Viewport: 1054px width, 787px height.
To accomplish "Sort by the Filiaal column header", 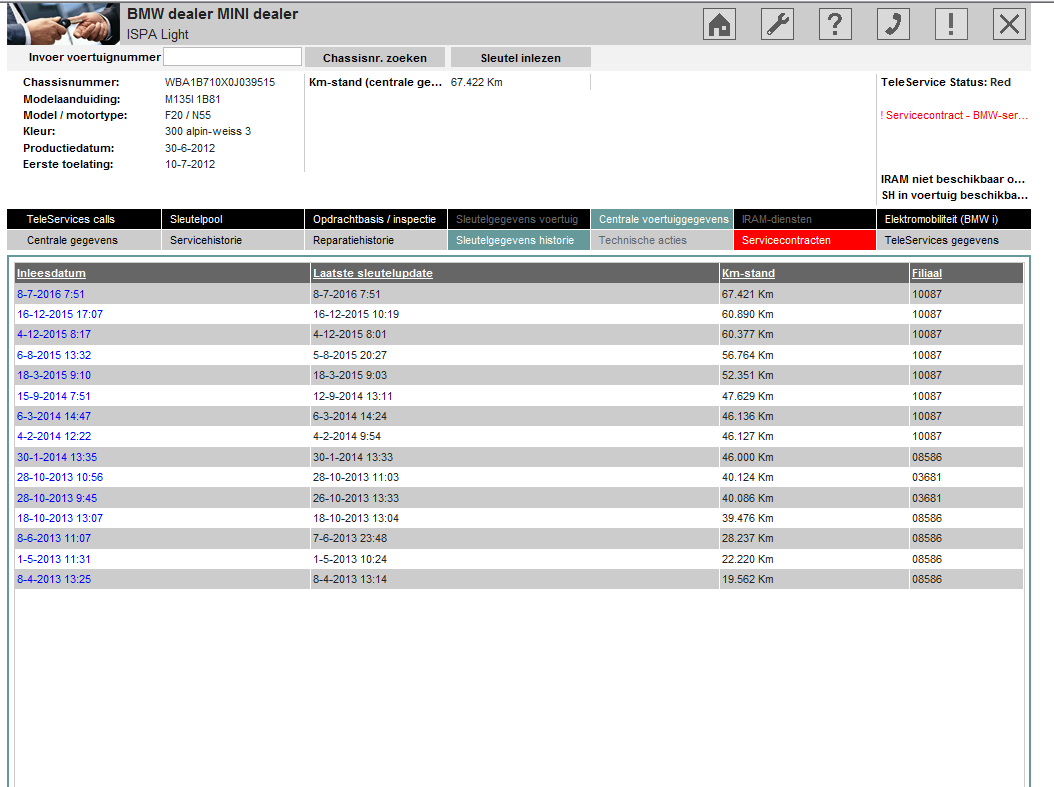I will pyautogui.click(x=926, y=273).
